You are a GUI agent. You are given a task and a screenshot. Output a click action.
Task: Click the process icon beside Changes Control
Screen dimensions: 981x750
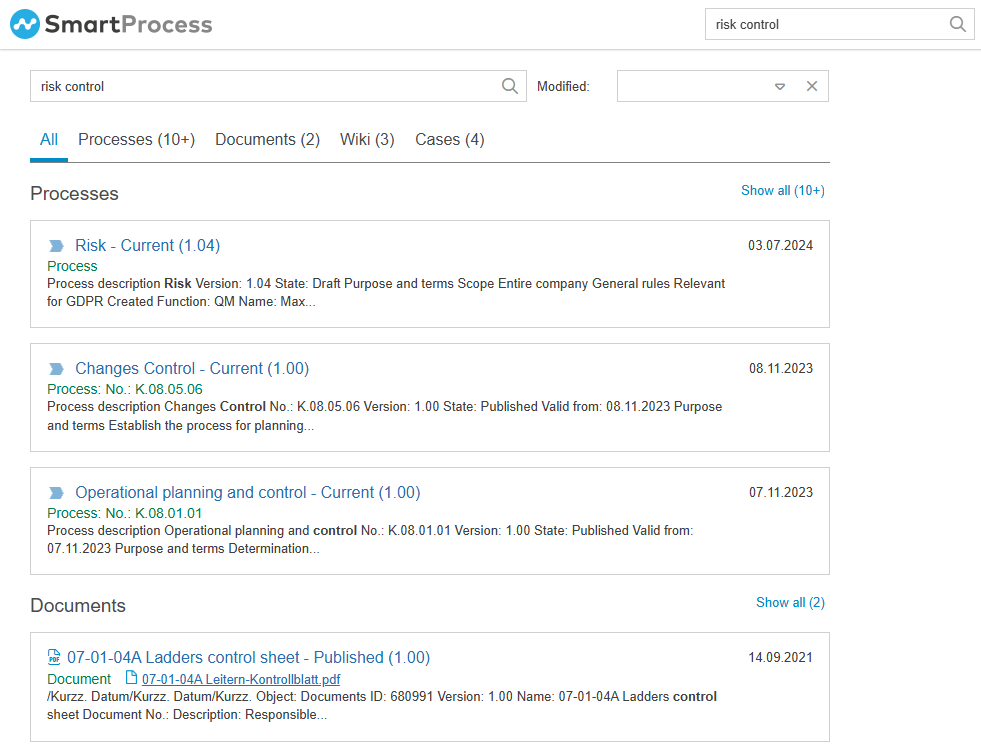56,369
